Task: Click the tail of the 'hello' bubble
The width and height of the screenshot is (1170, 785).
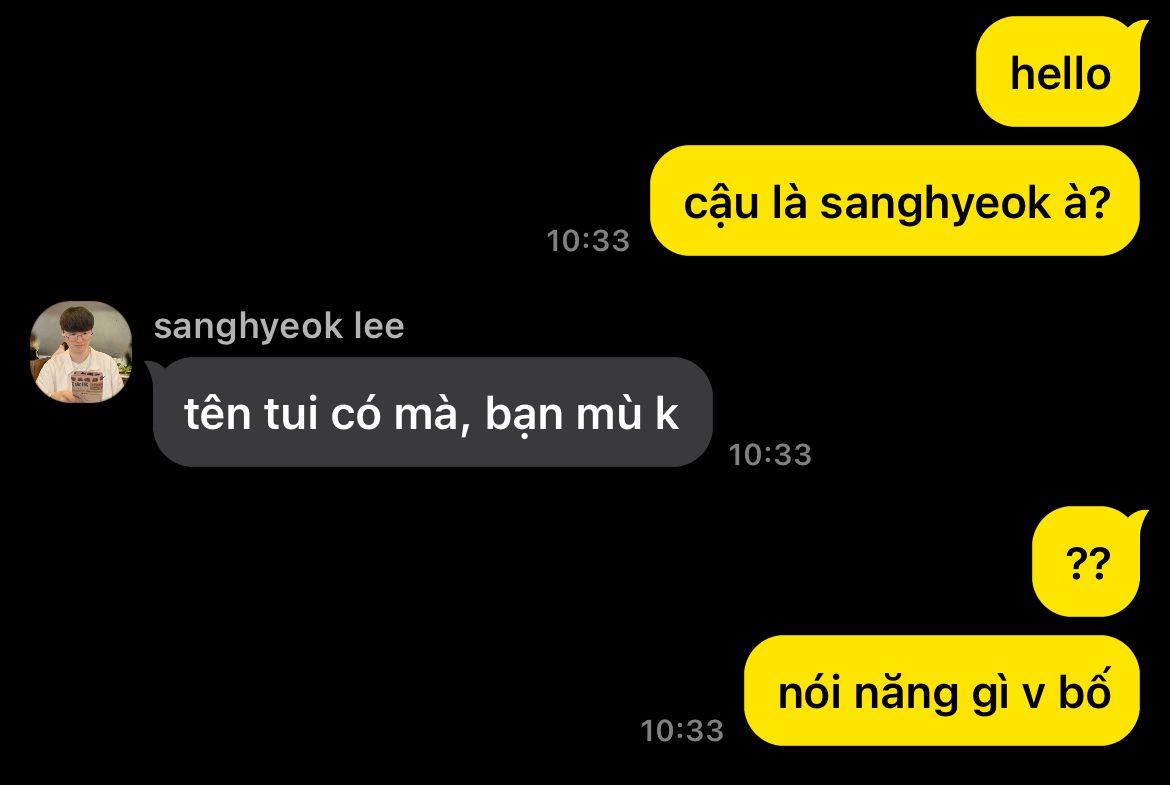Action: (x=1139, y=29)
